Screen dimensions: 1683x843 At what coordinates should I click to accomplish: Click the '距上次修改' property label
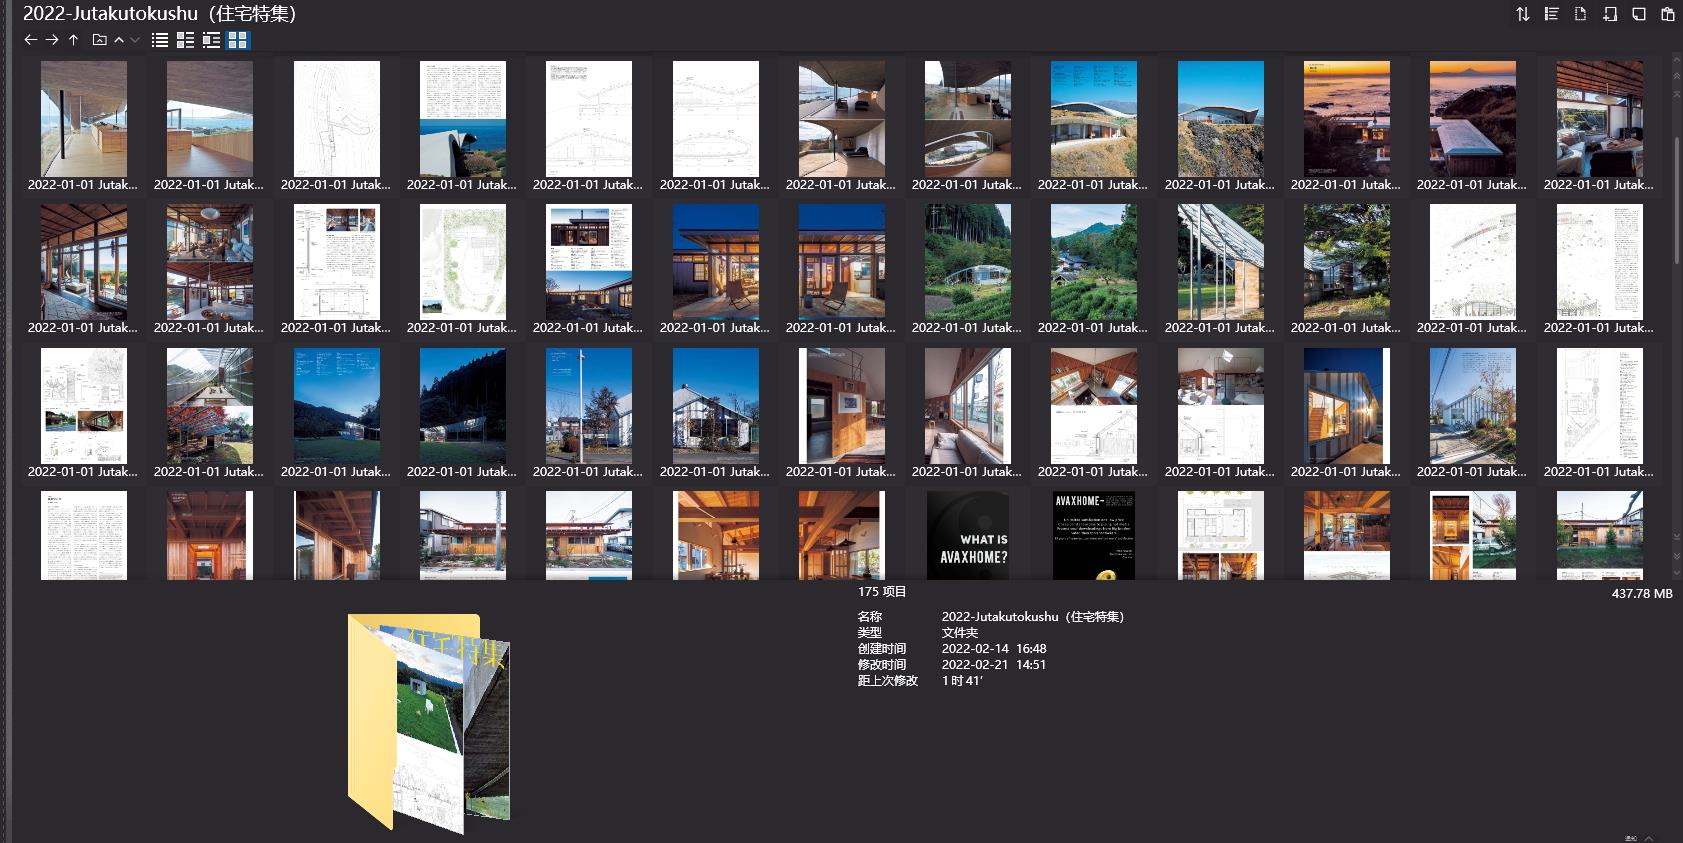pyautogui.click(x=888, y=681)
